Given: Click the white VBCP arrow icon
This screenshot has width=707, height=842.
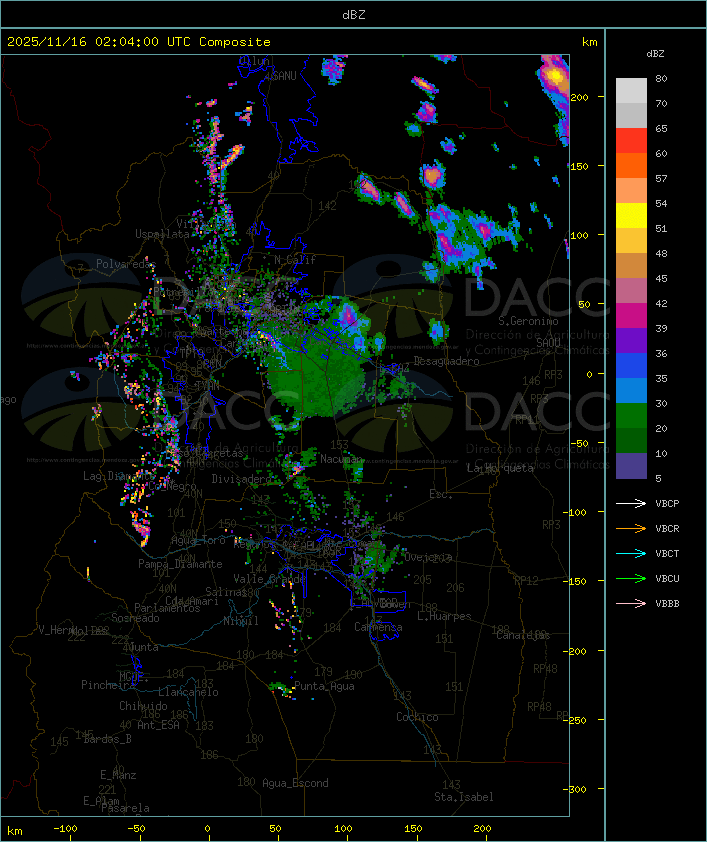Looking at the screenshot, I should [631, 503].
